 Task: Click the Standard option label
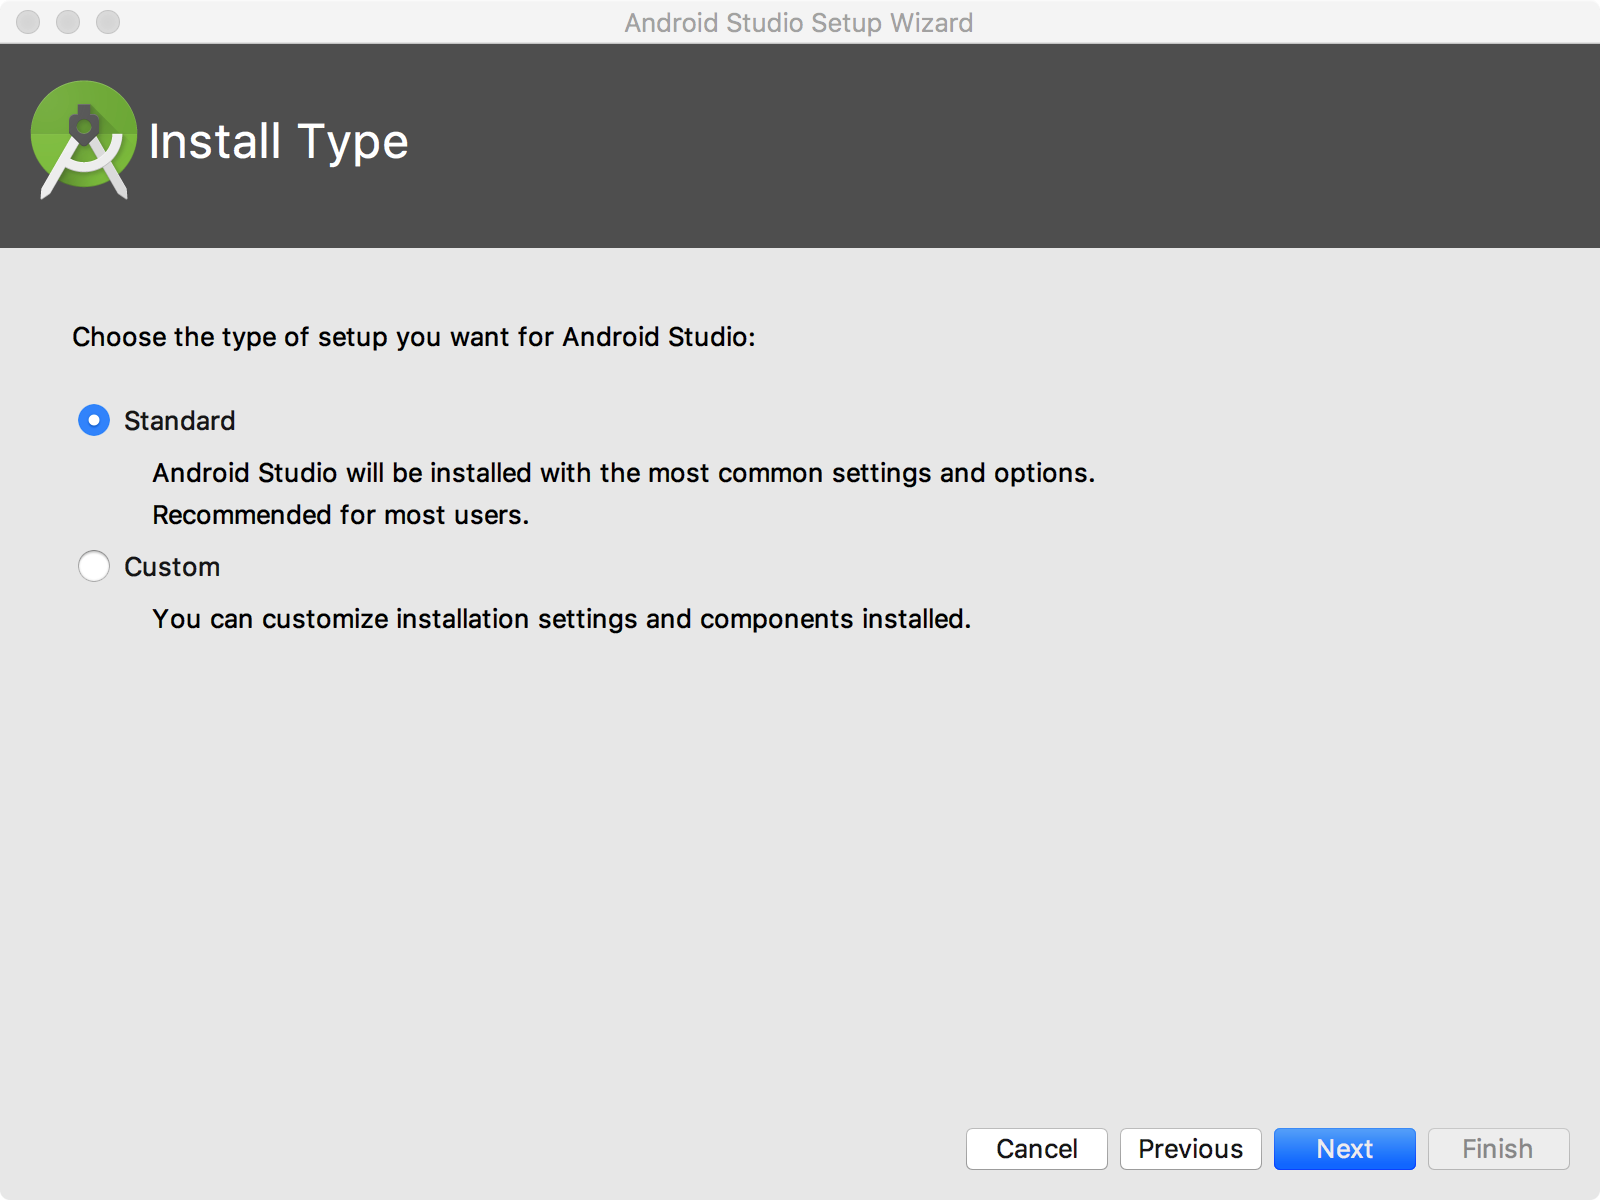(180, 421)
